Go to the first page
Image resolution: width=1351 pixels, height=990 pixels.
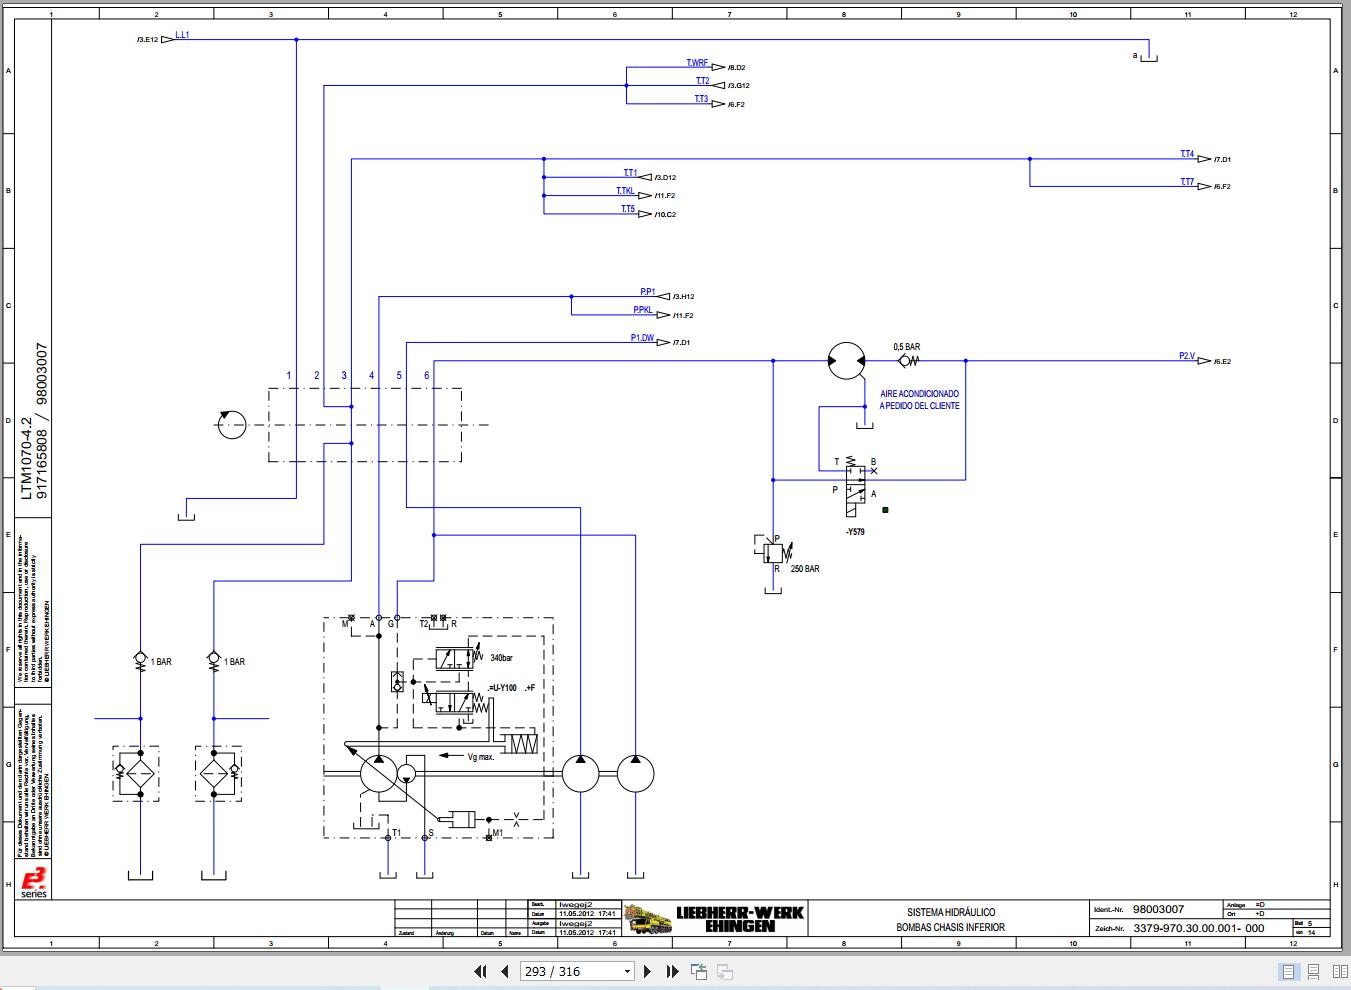[480, 971]
